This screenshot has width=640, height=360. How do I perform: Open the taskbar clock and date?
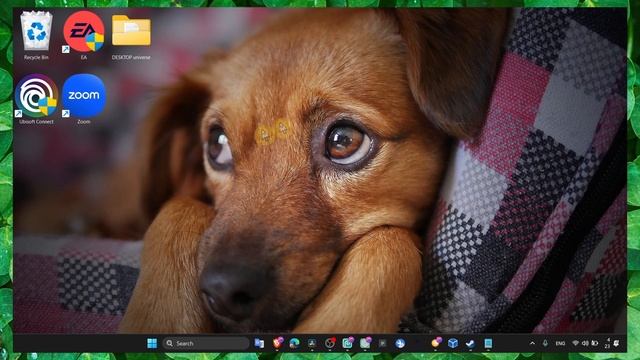click(607, 343)
